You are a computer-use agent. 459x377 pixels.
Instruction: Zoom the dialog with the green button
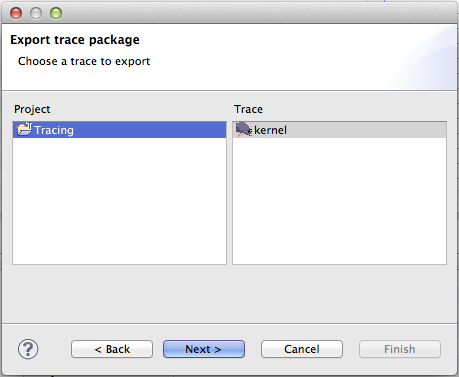pos(56,13)
